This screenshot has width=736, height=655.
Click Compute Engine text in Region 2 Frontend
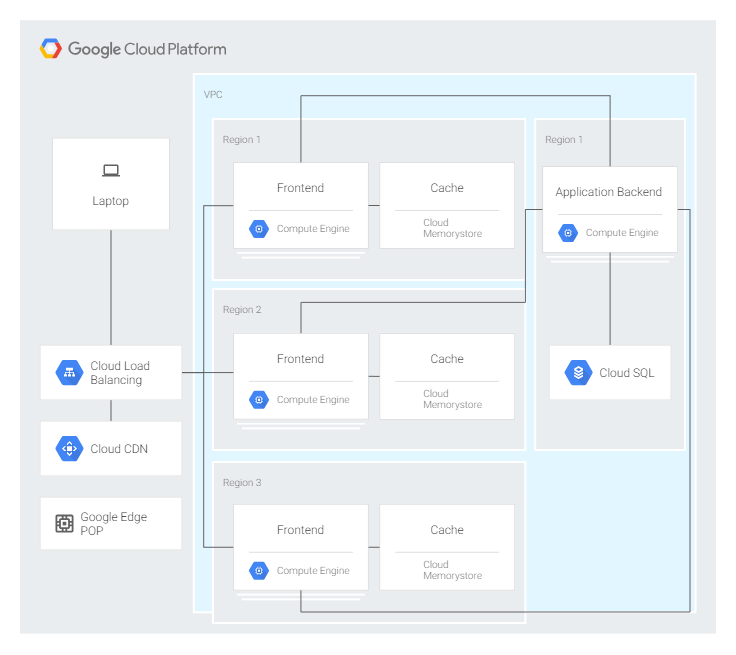tap(313, 400)
